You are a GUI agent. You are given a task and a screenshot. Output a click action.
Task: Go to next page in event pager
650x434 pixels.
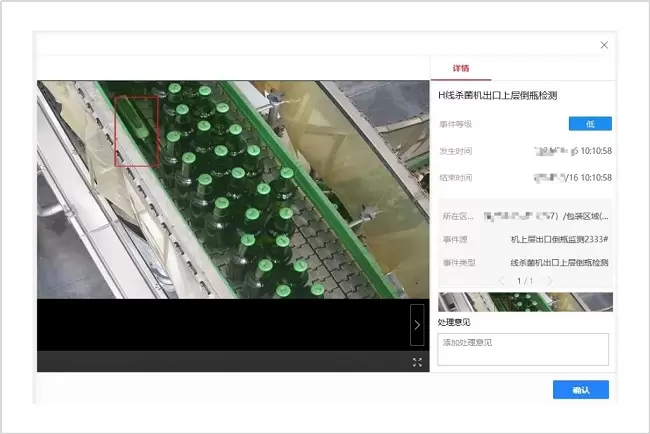click(x=549, y=281)
